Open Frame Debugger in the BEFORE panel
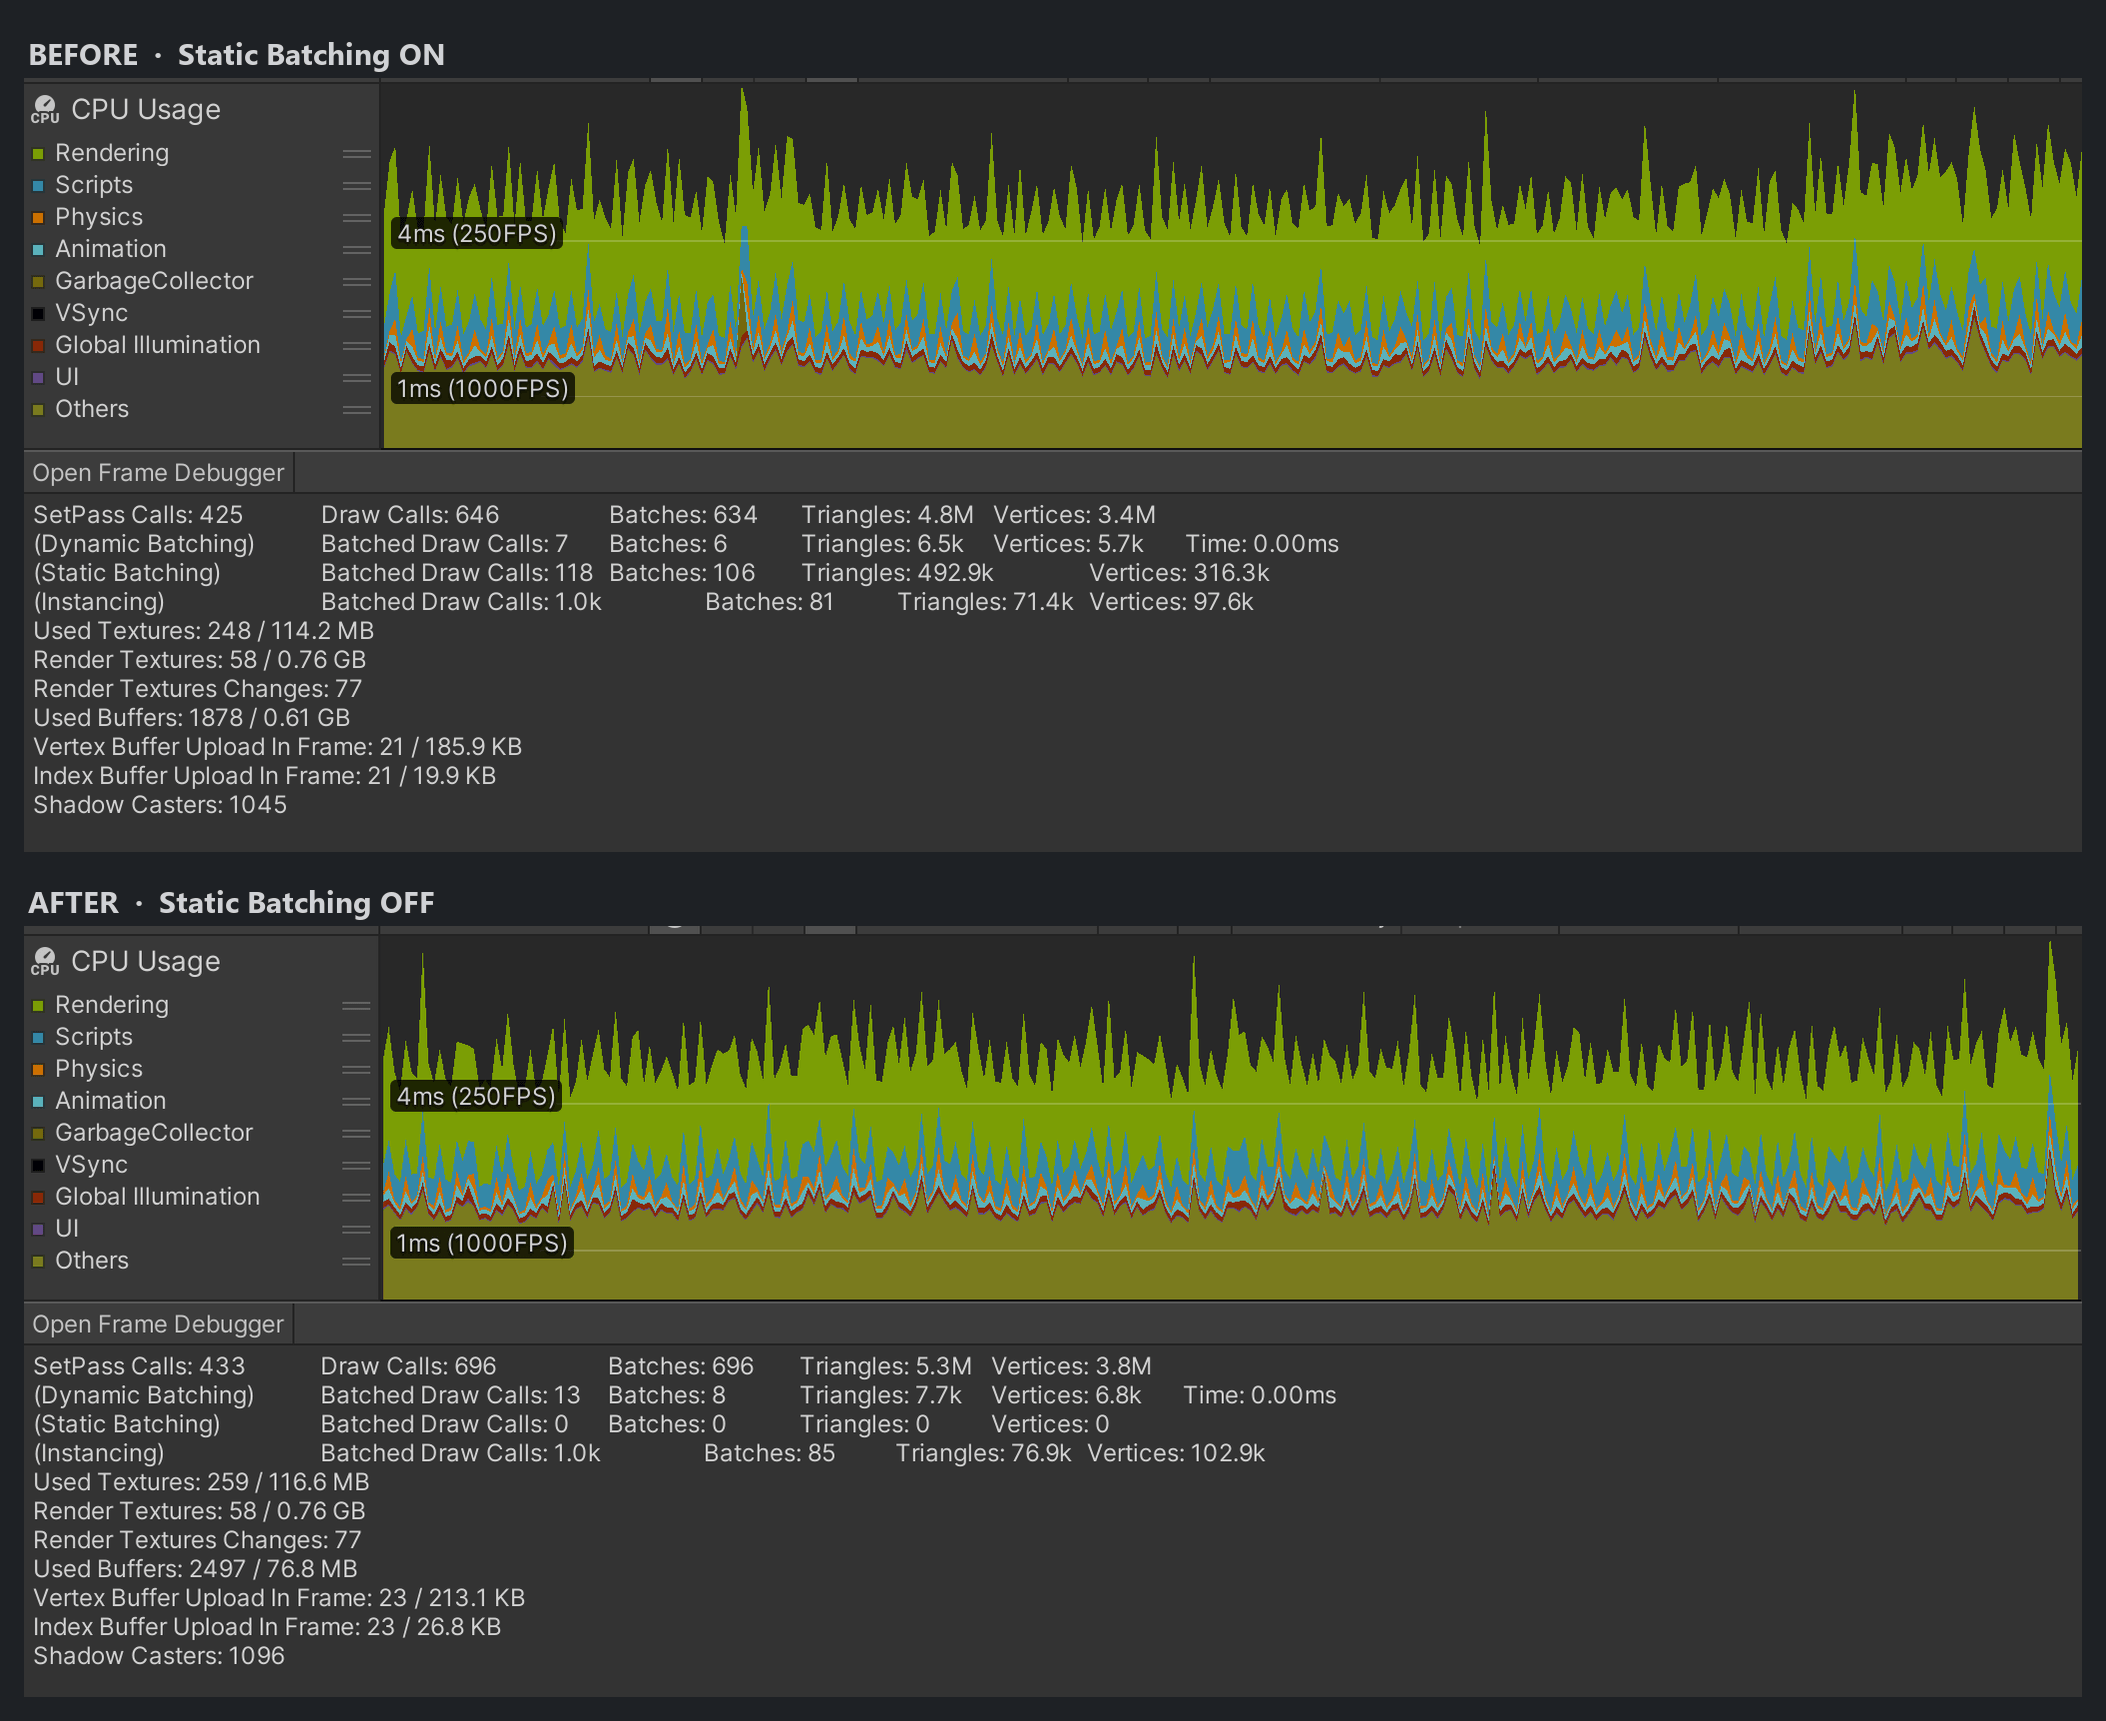 (158, 473)
